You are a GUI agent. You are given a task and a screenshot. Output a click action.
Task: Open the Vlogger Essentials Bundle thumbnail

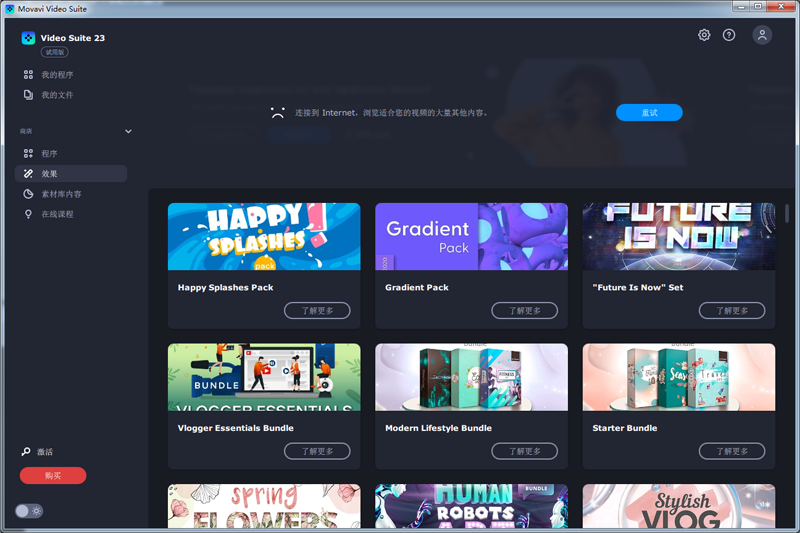(x=264, y=377)
